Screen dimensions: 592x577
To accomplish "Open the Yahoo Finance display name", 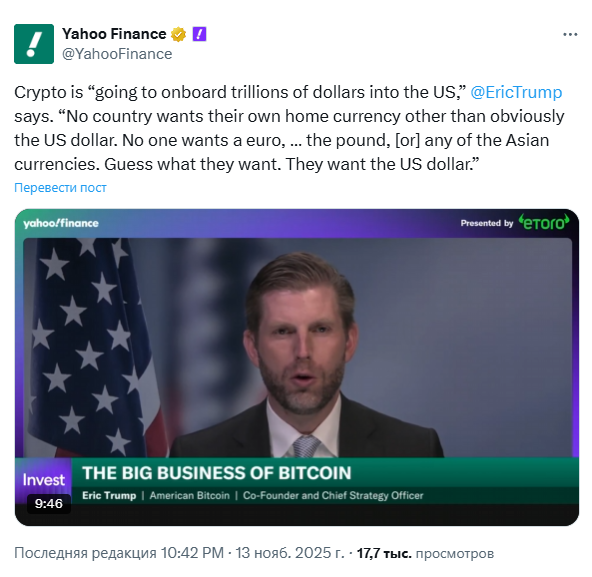I will click(114, 34).
